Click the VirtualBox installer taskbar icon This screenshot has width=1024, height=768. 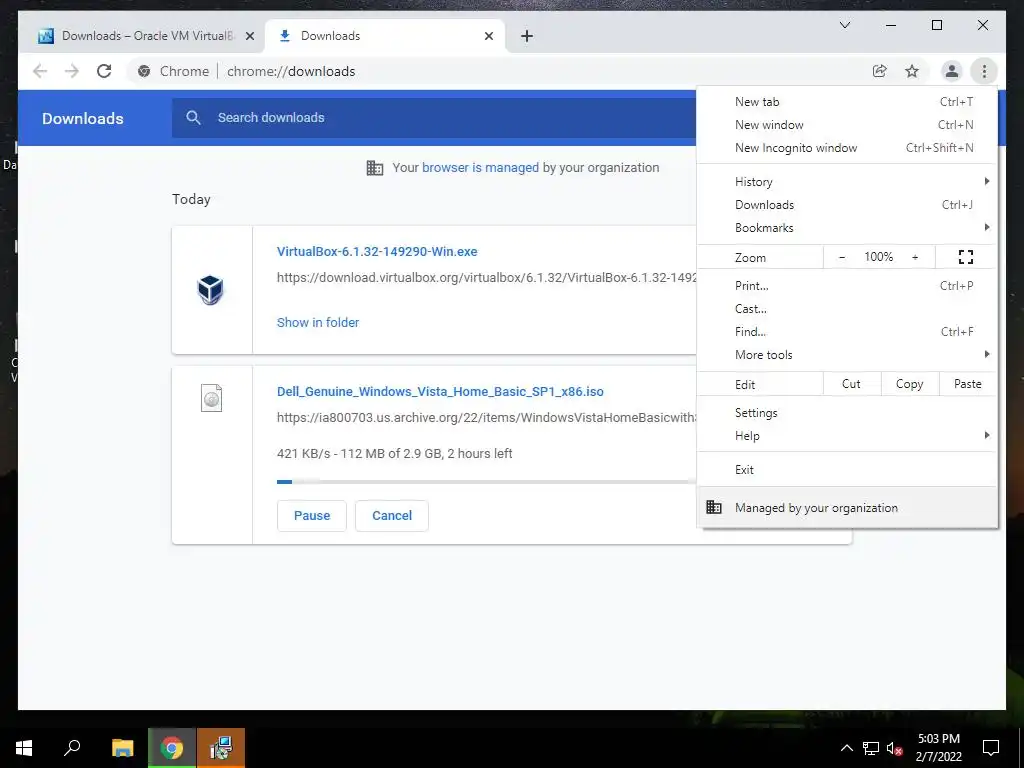tap(221, 748)
